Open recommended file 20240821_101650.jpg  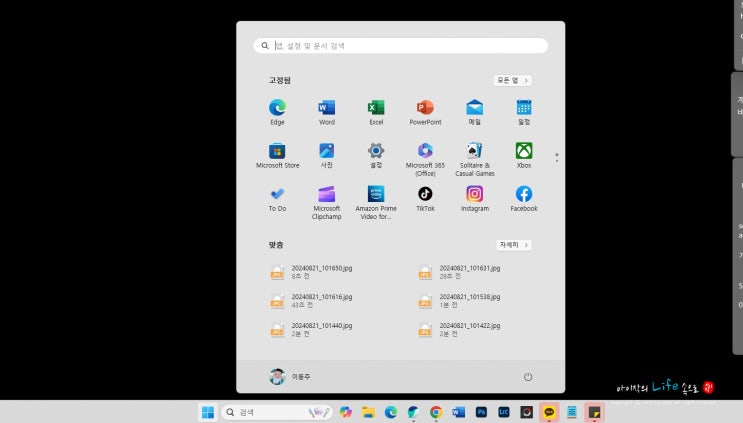pos(312,272)
